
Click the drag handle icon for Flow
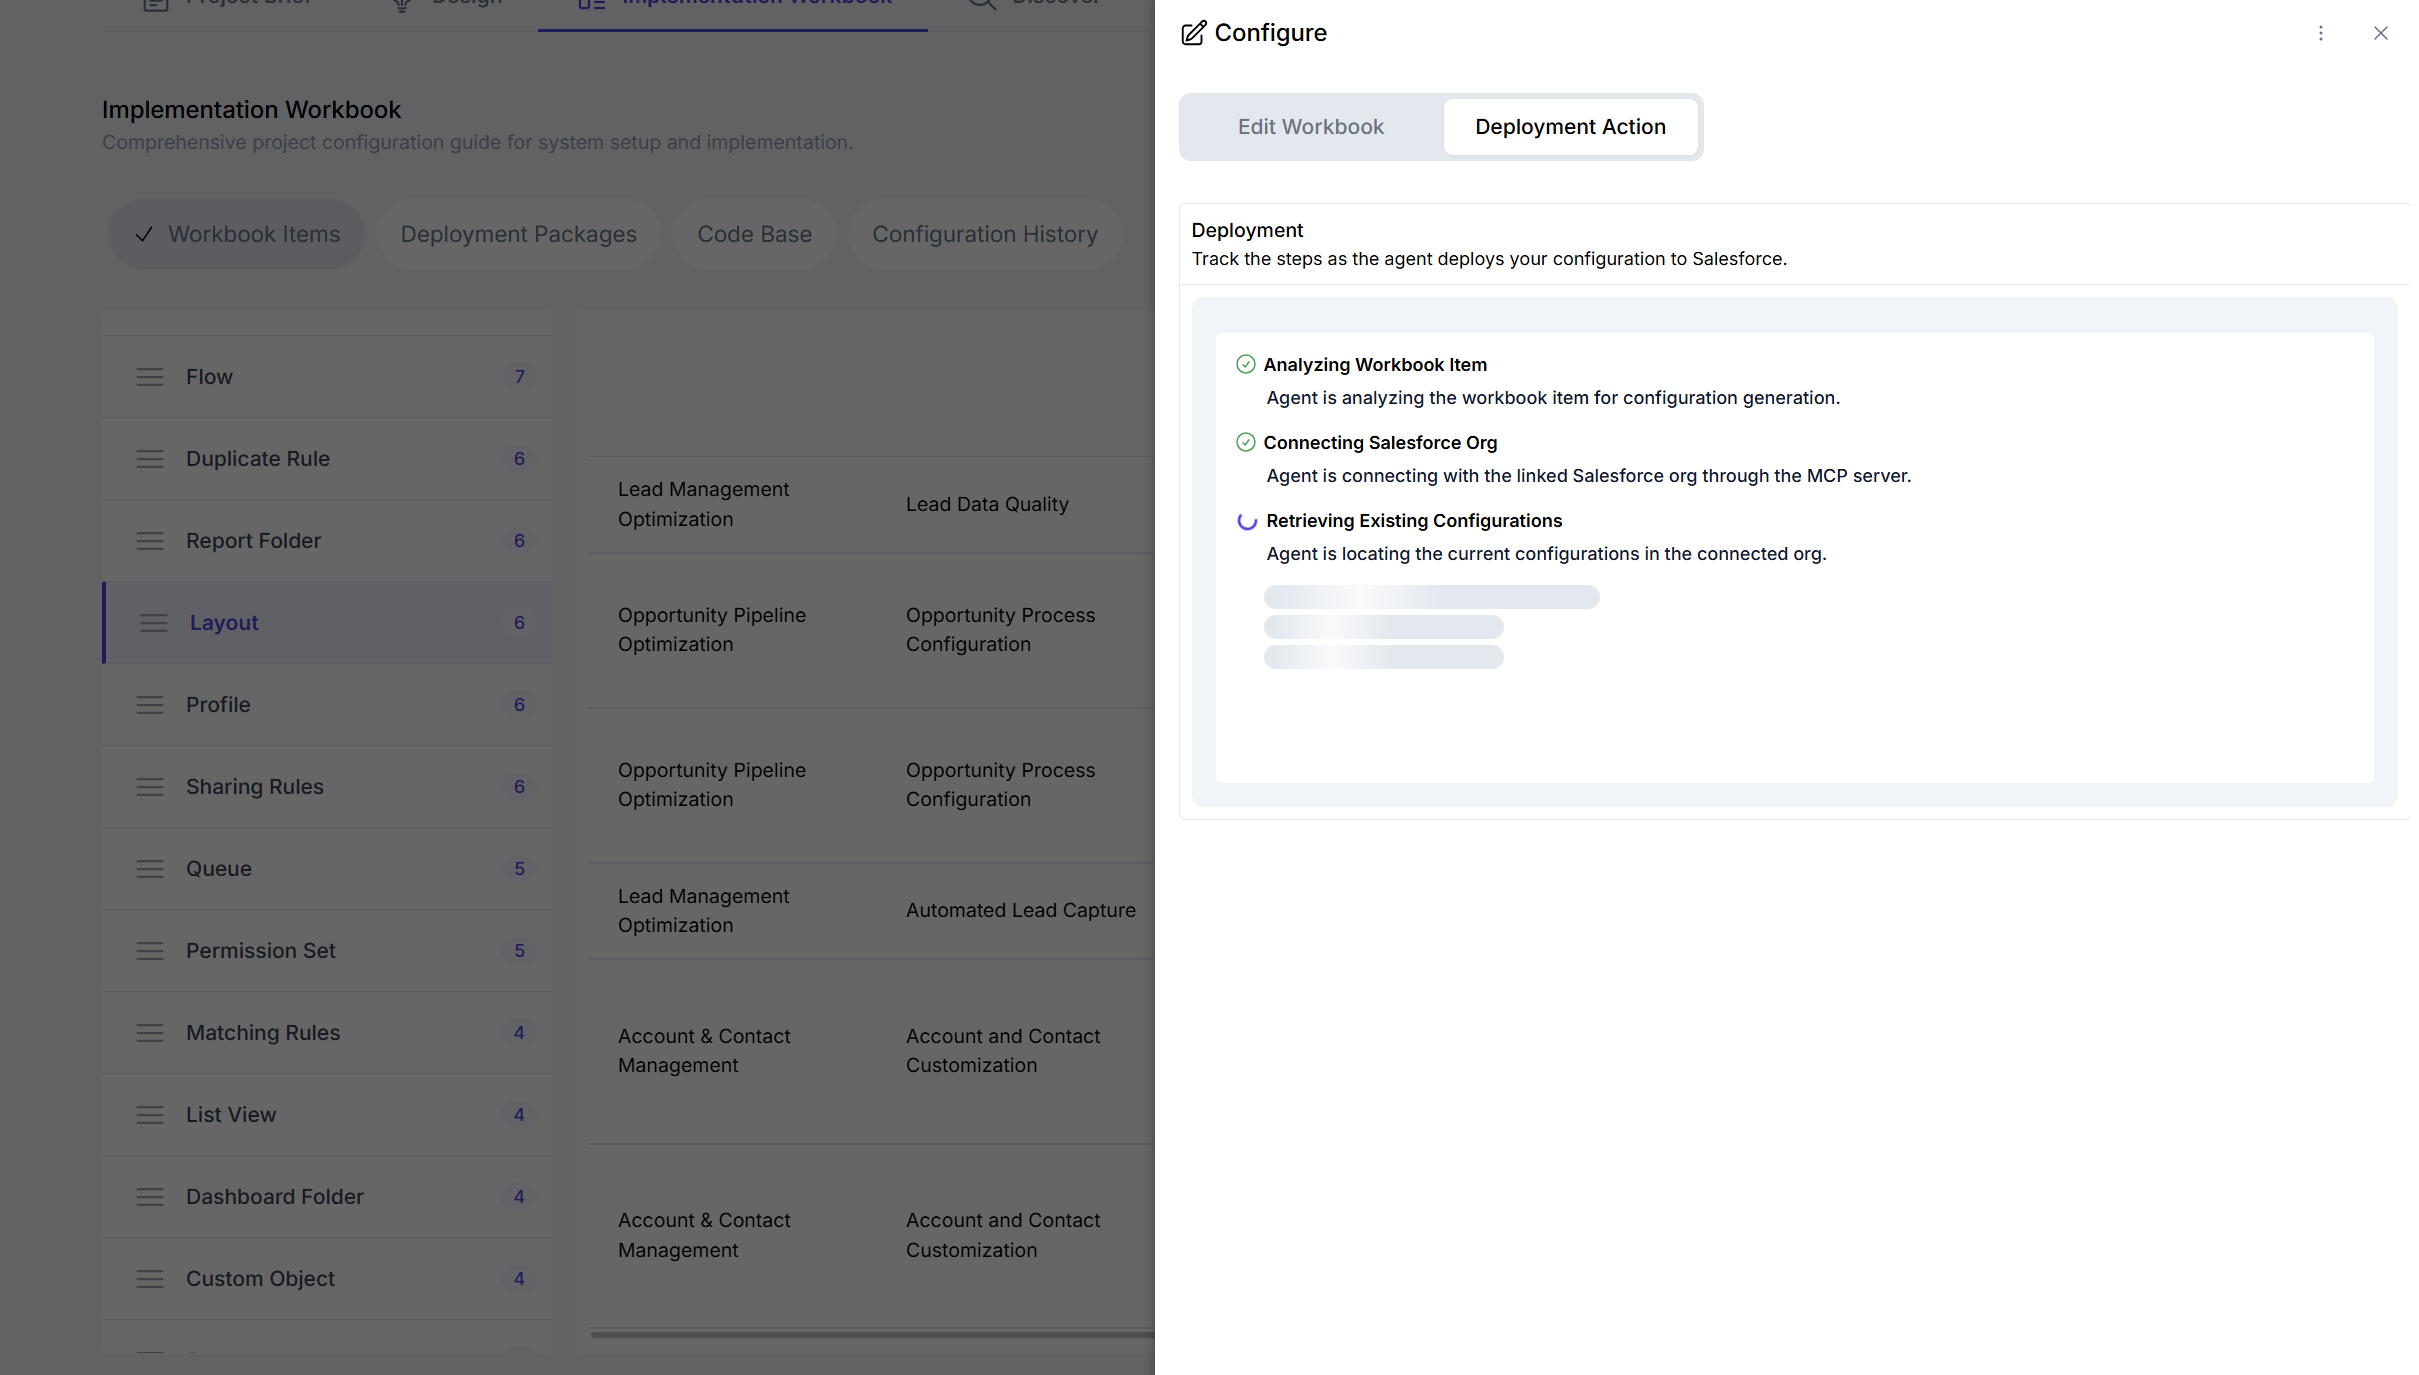150,377
